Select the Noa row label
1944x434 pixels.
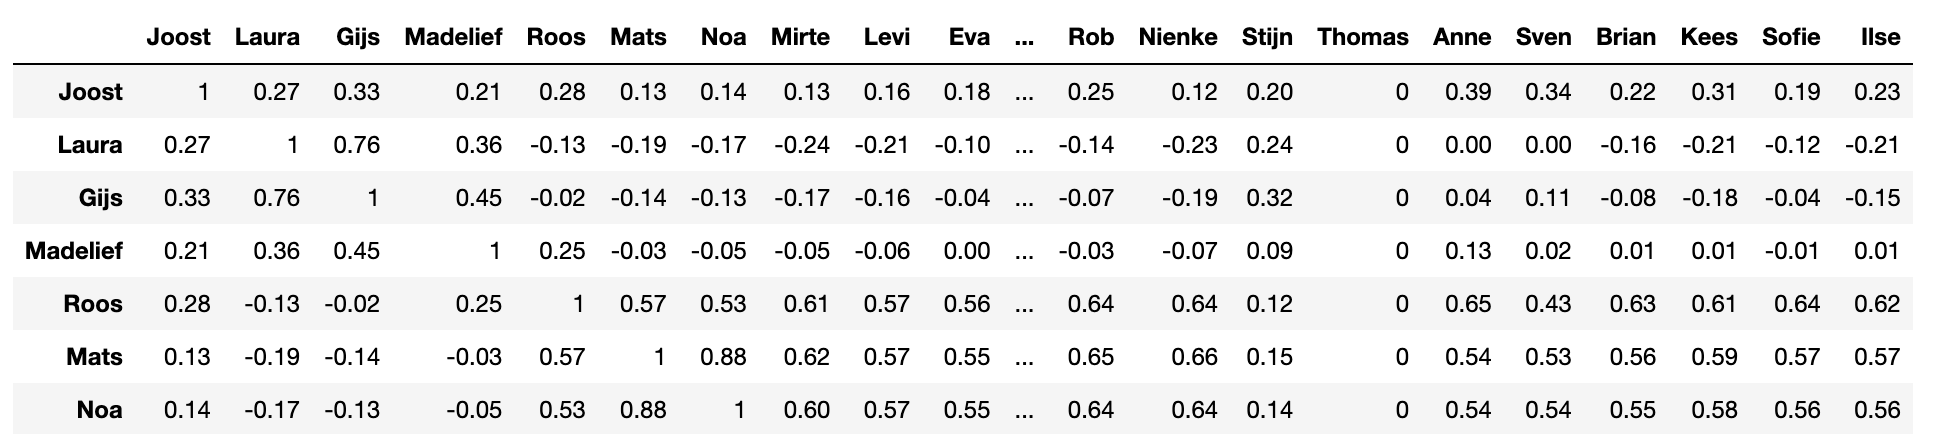coord(100,410)
